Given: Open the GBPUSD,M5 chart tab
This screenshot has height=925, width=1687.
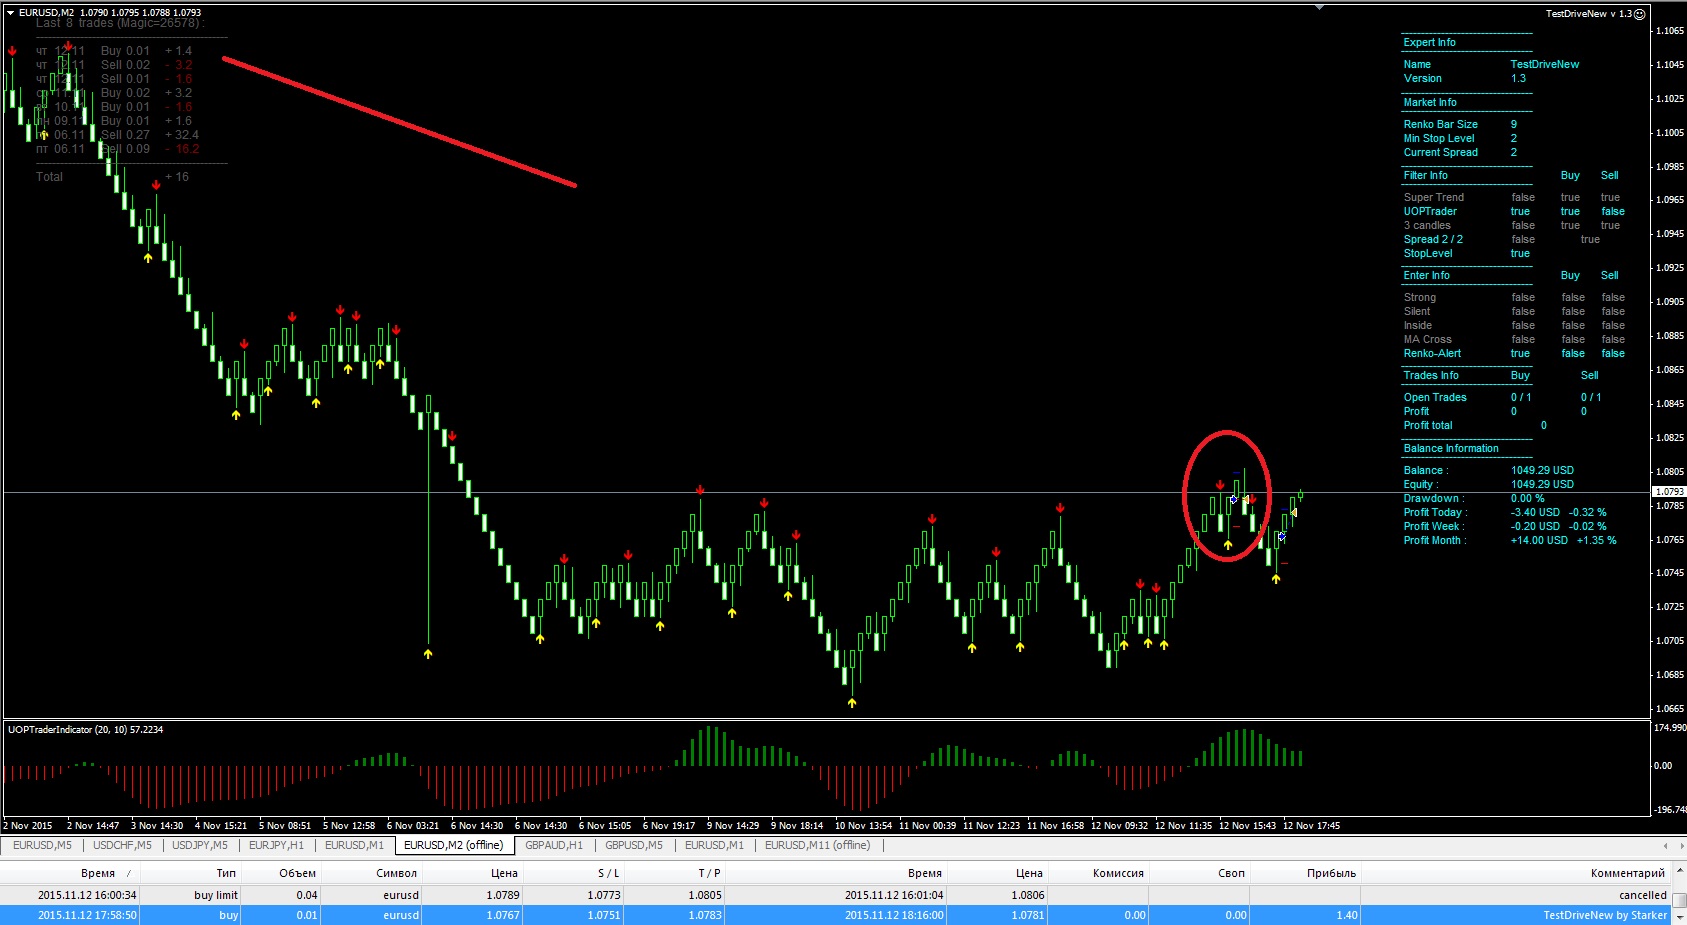Looking at the screenshot, I should coord(634,845).
